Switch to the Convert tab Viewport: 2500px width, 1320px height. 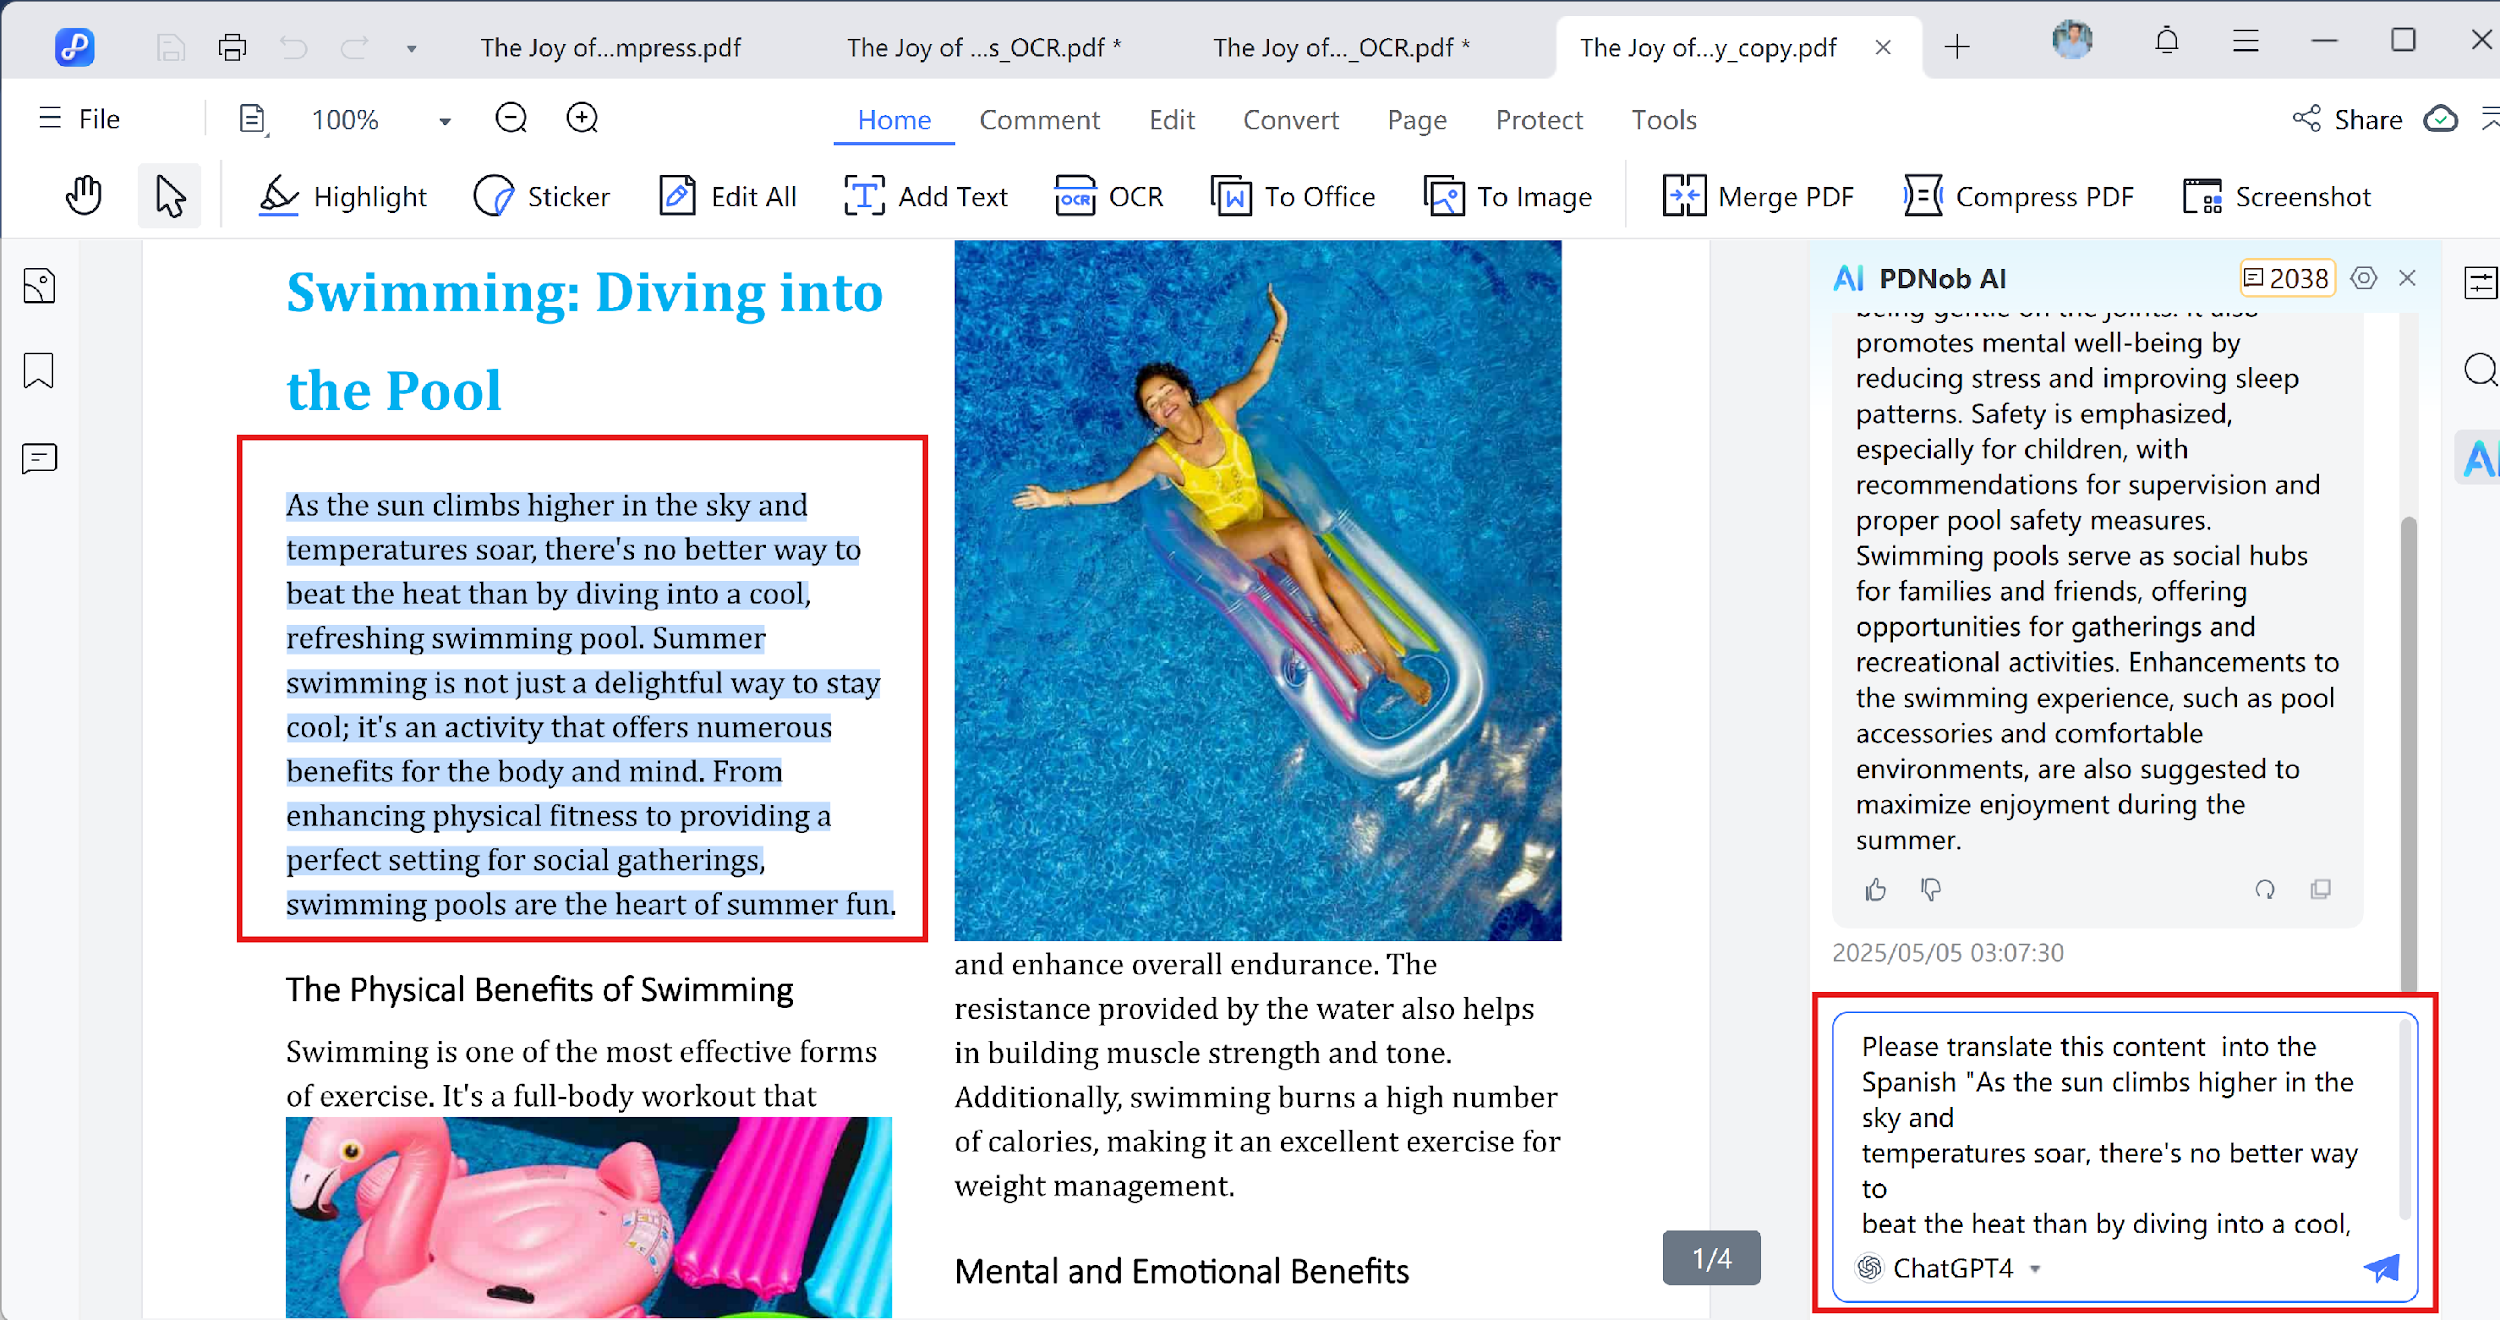(1290, 120)
